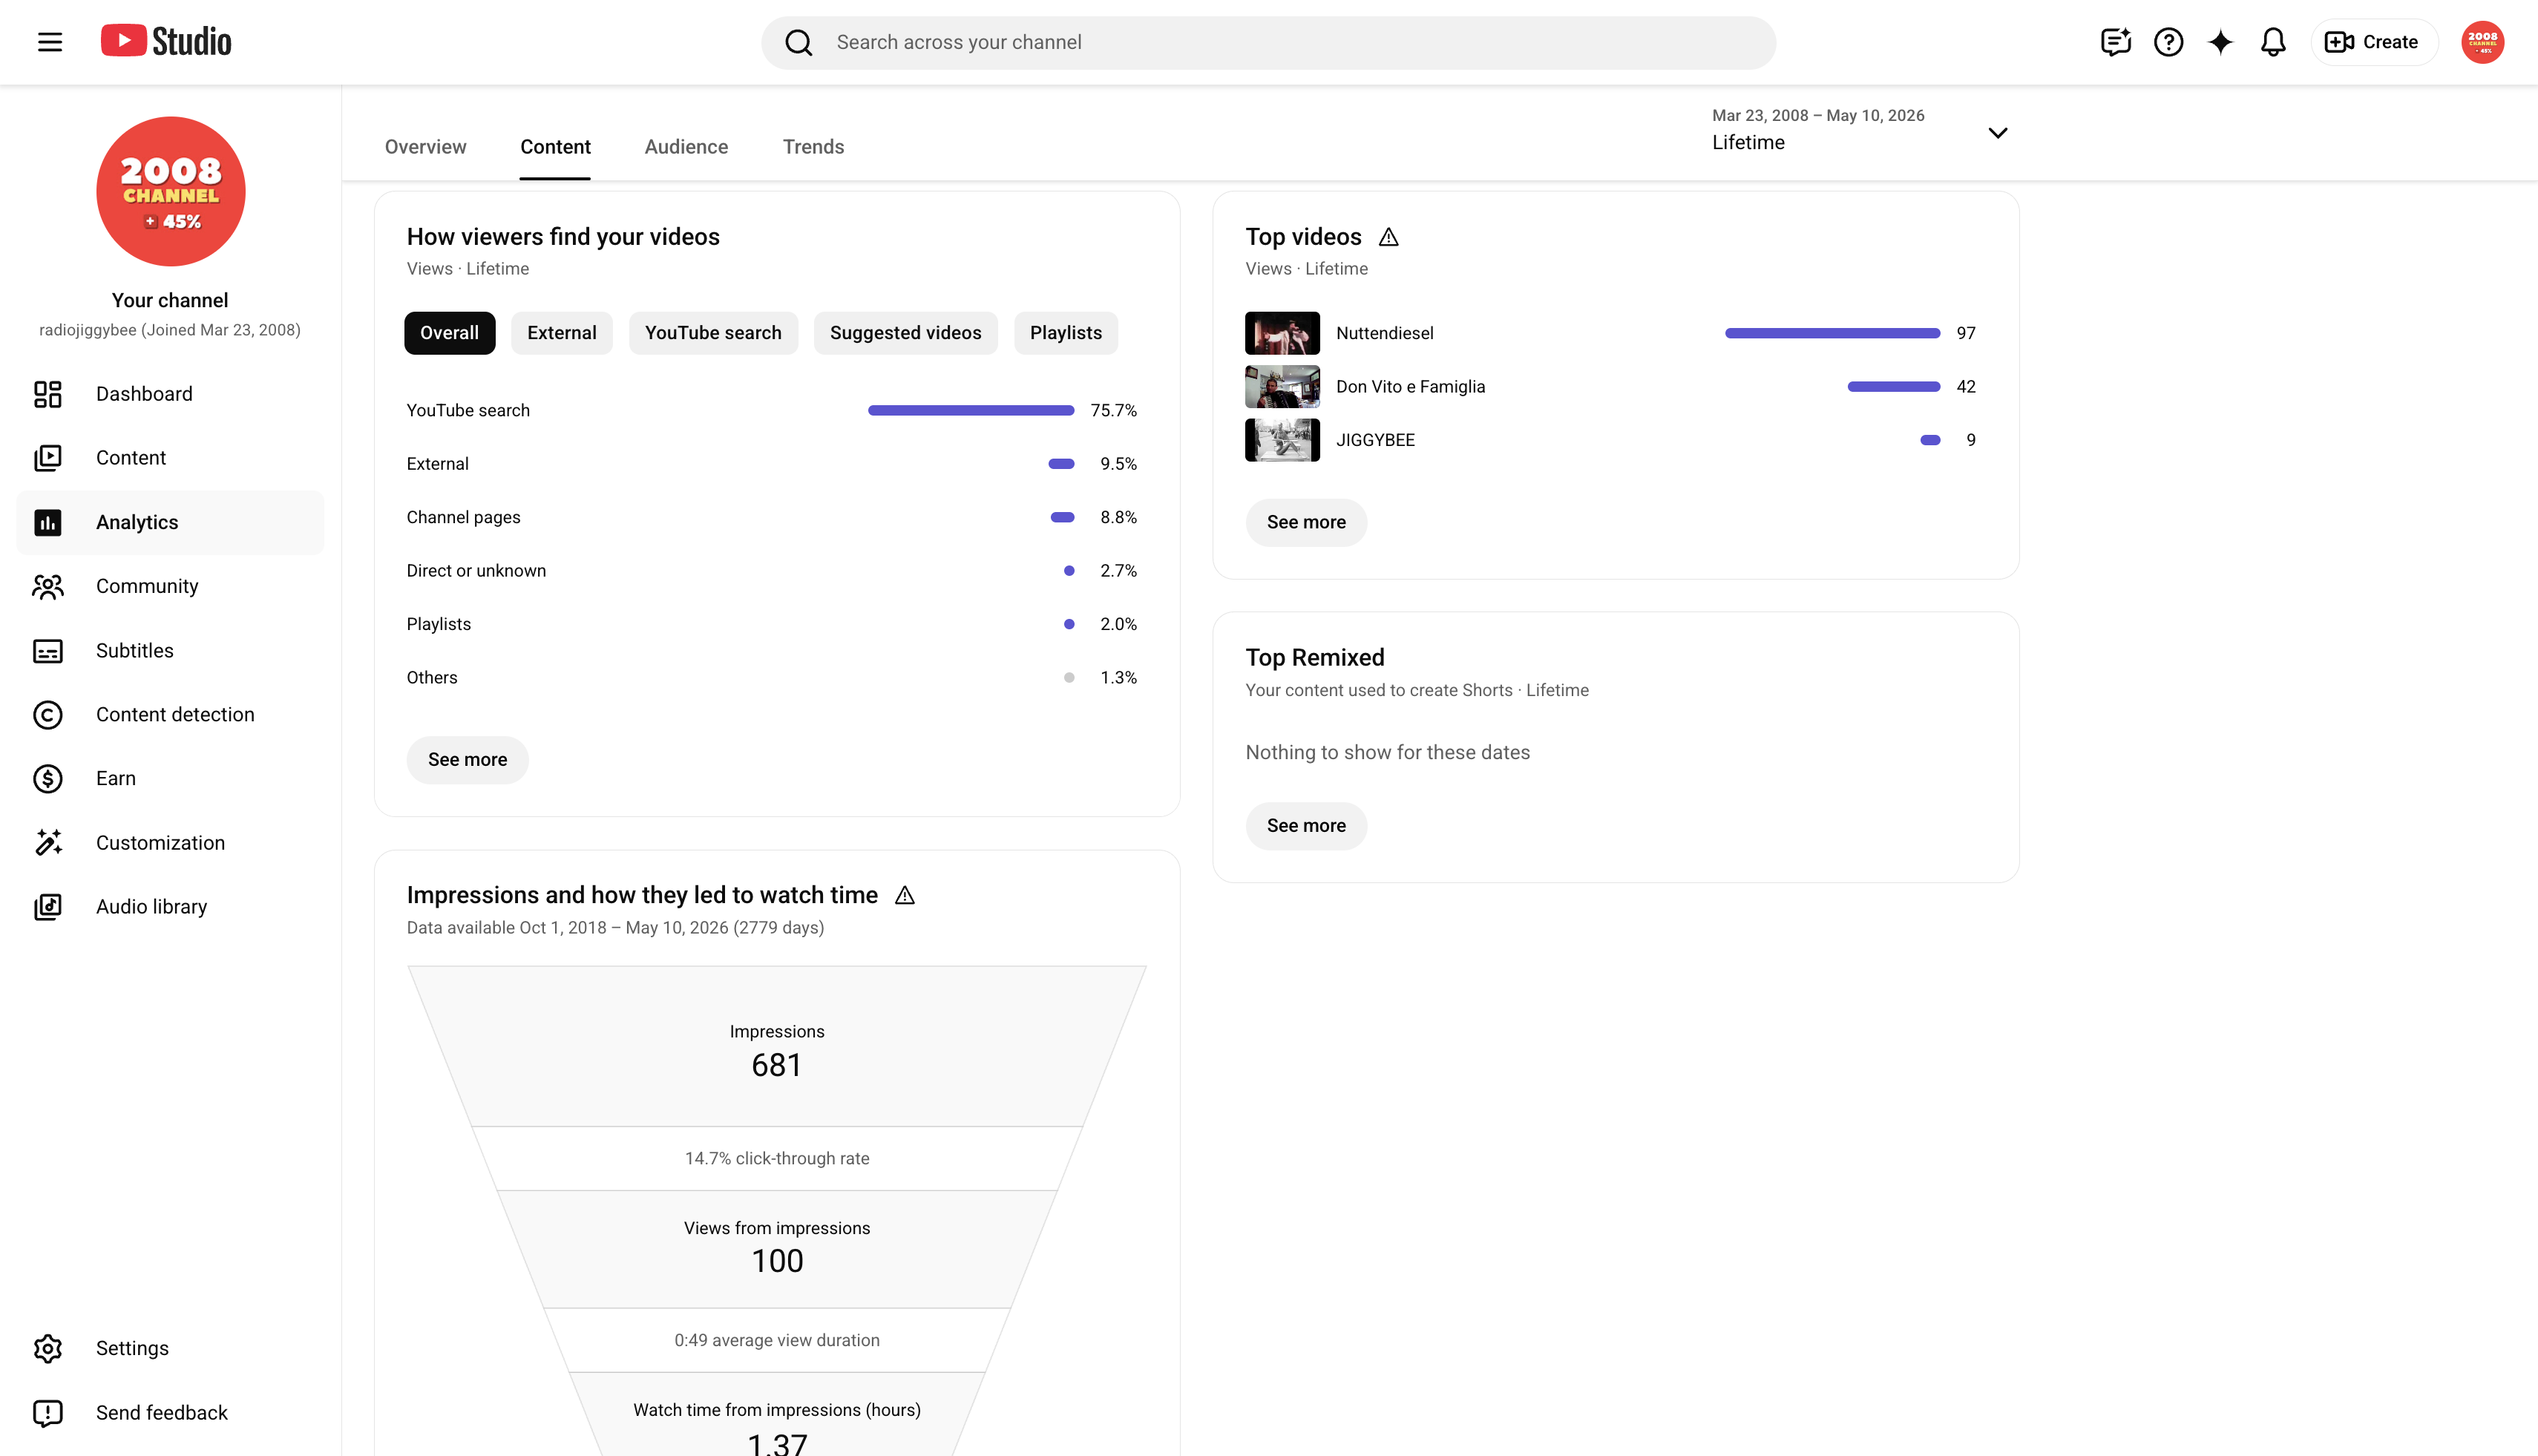
Task: Click the warning icon next to Top videos
Action: click(1388, 237)
